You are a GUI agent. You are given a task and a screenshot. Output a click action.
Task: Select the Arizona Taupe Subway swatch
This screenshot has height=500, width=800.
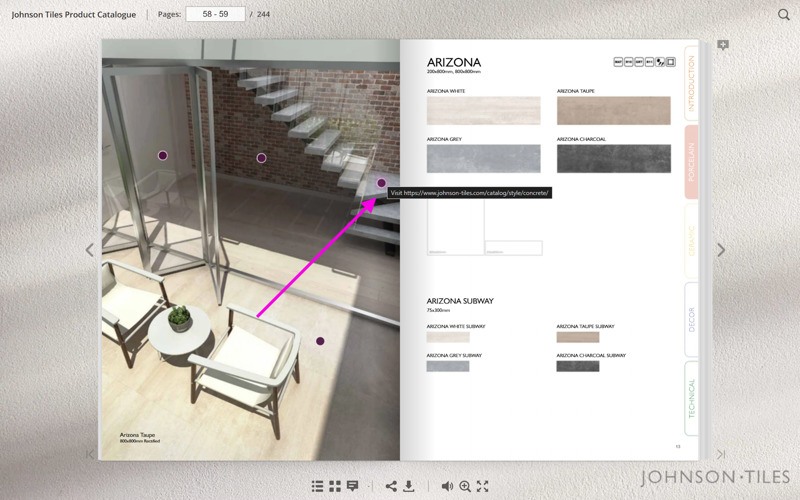tap(578, 337)
